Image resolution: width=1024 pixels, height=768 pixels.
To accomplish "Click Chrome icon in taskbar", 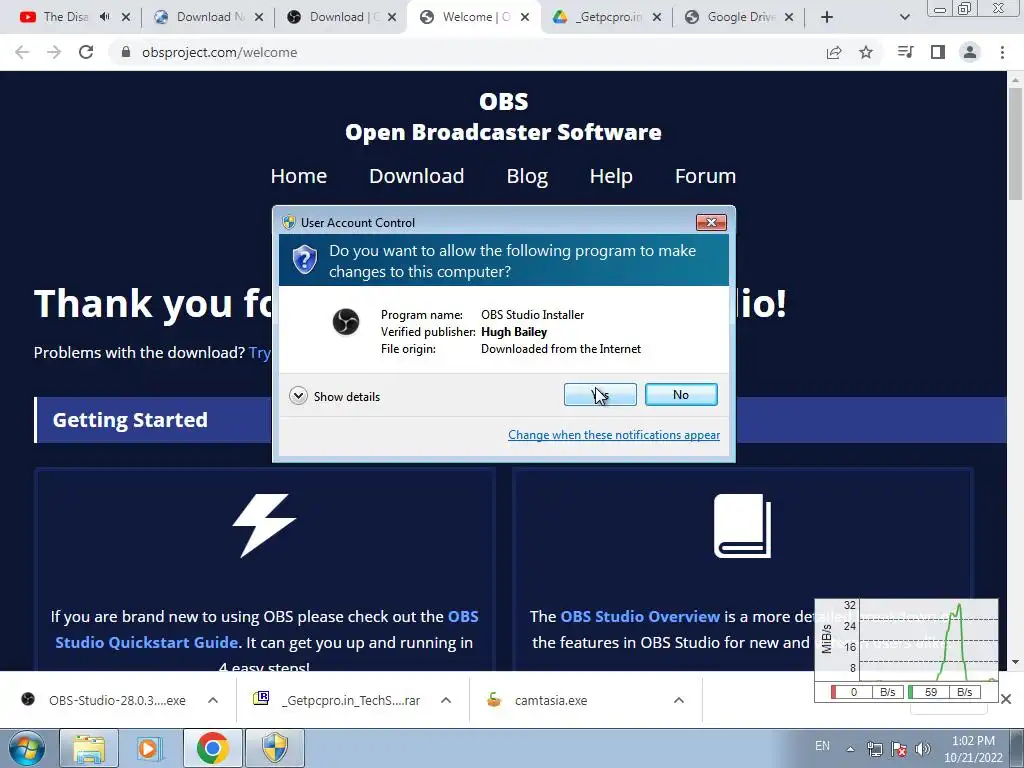I will coord(212,748).
